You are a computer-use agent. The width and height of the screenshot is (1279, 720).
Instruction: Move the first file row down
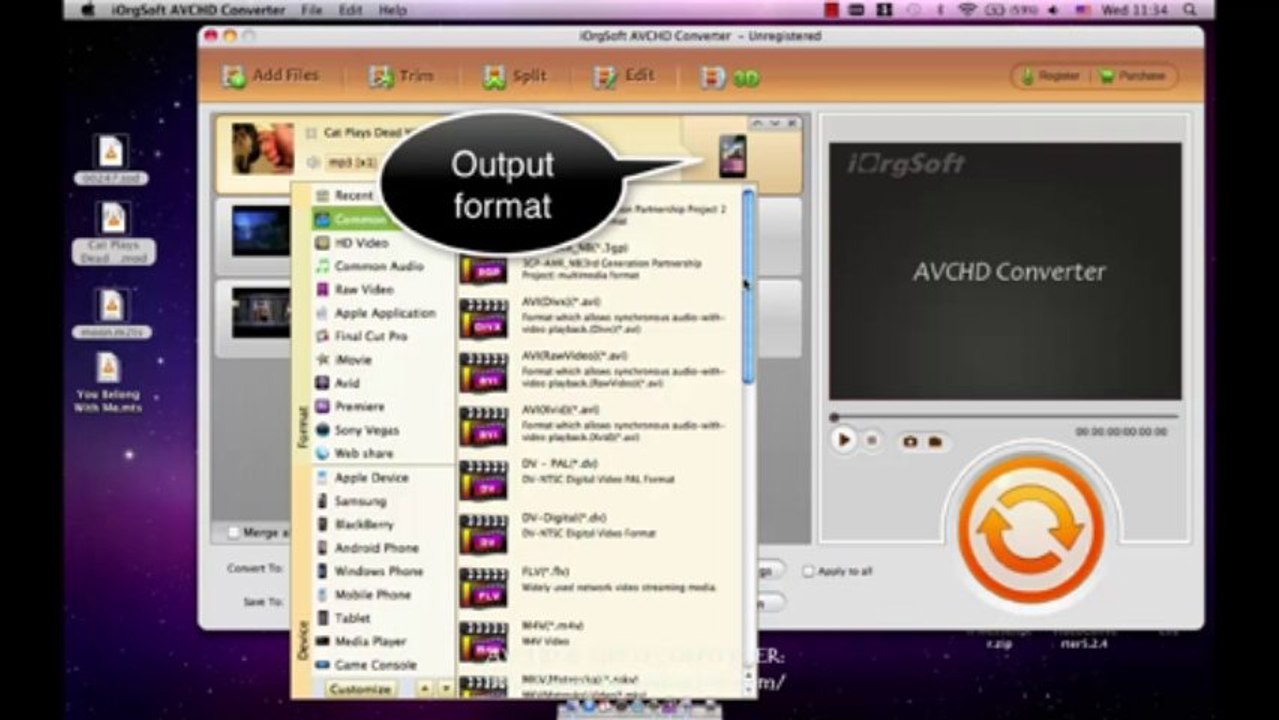click(775, 123)
